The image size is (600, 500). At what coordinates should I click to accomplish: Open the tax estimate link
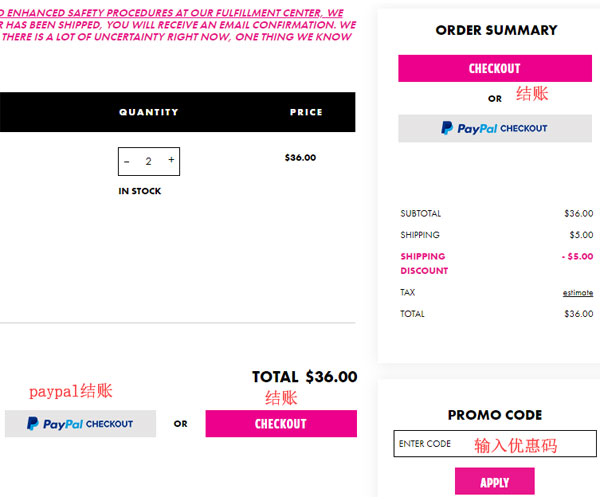[578, 293]
